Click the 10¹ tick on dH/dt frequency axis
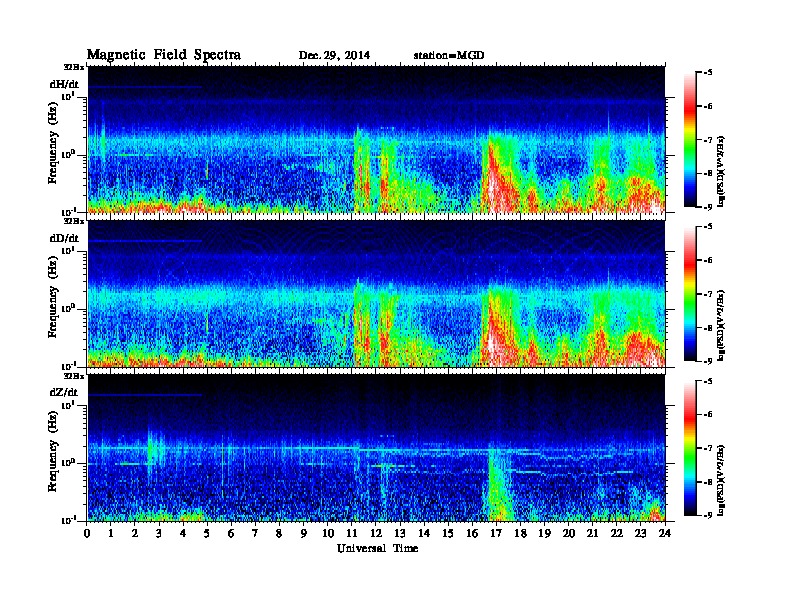Screen dimensions: 792x612 [x=68, y=96]
